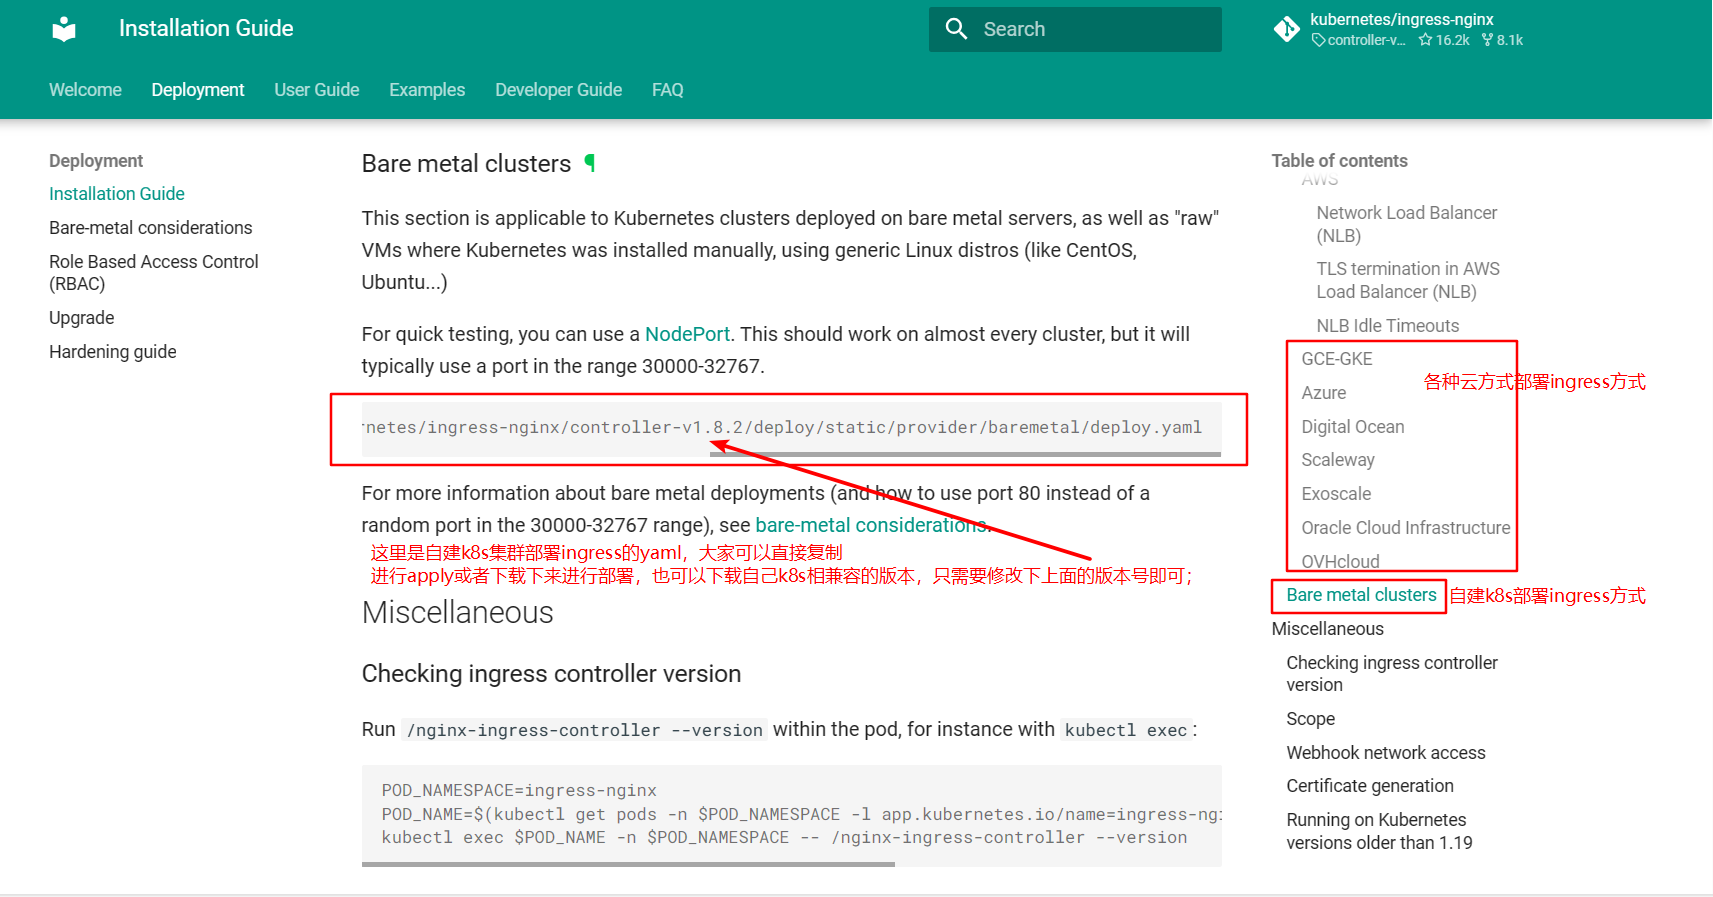Open the Upgrade page link
1713x897 pixels.
82,318
